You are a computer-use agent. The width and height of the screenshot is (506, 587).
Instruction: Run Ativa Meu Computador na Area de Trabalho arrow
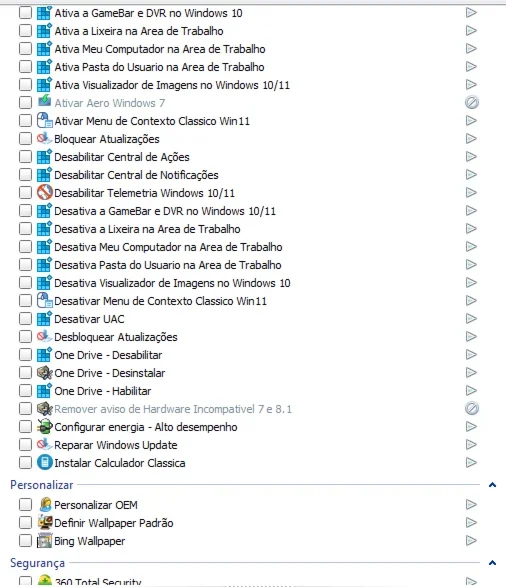click(x=471, y=49)
